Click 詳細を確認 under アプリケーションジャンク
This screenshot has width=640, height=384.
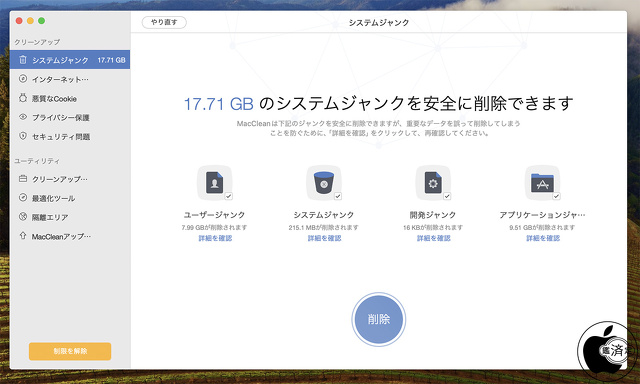pos(543,238)
